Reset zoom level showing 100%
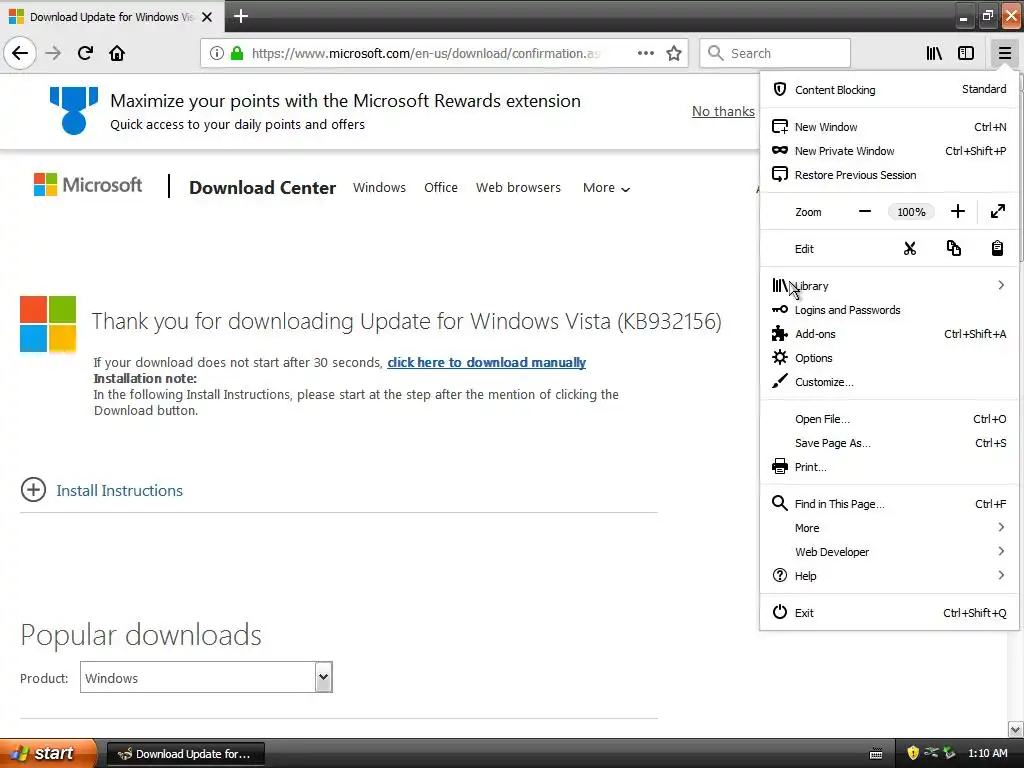 (911, 212)
